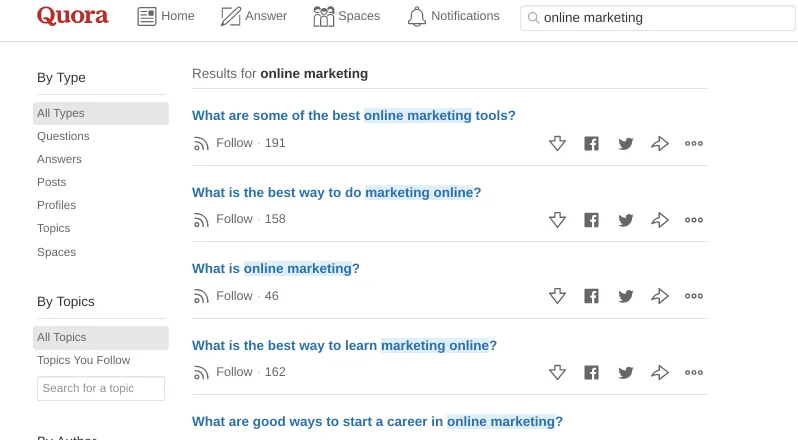The width and height of the screenshot is (798, 440).
Task: Open the three-dot menu for best online marketing tools
Action: 694,143
